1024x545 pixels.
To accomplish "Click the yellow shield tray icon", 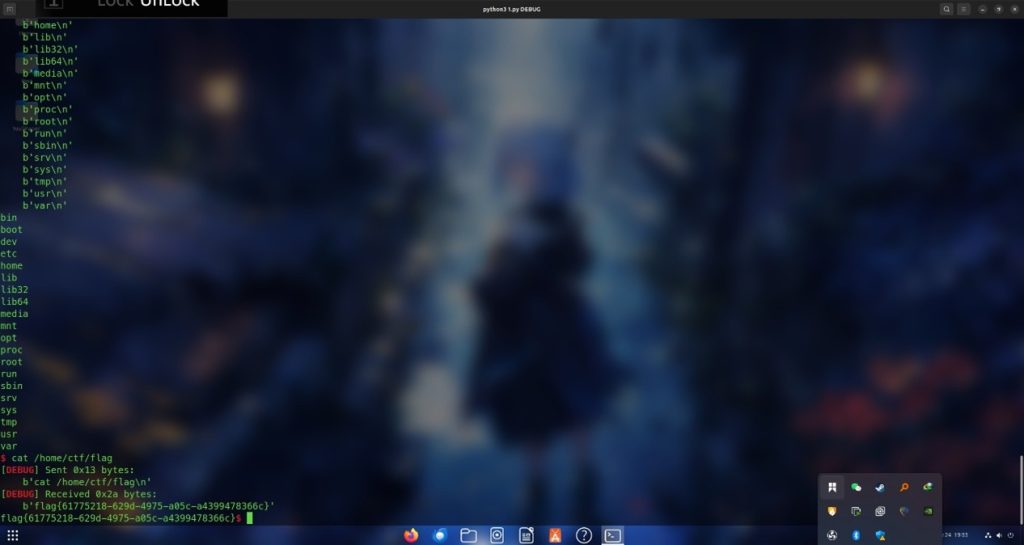I will pos(832,511).
